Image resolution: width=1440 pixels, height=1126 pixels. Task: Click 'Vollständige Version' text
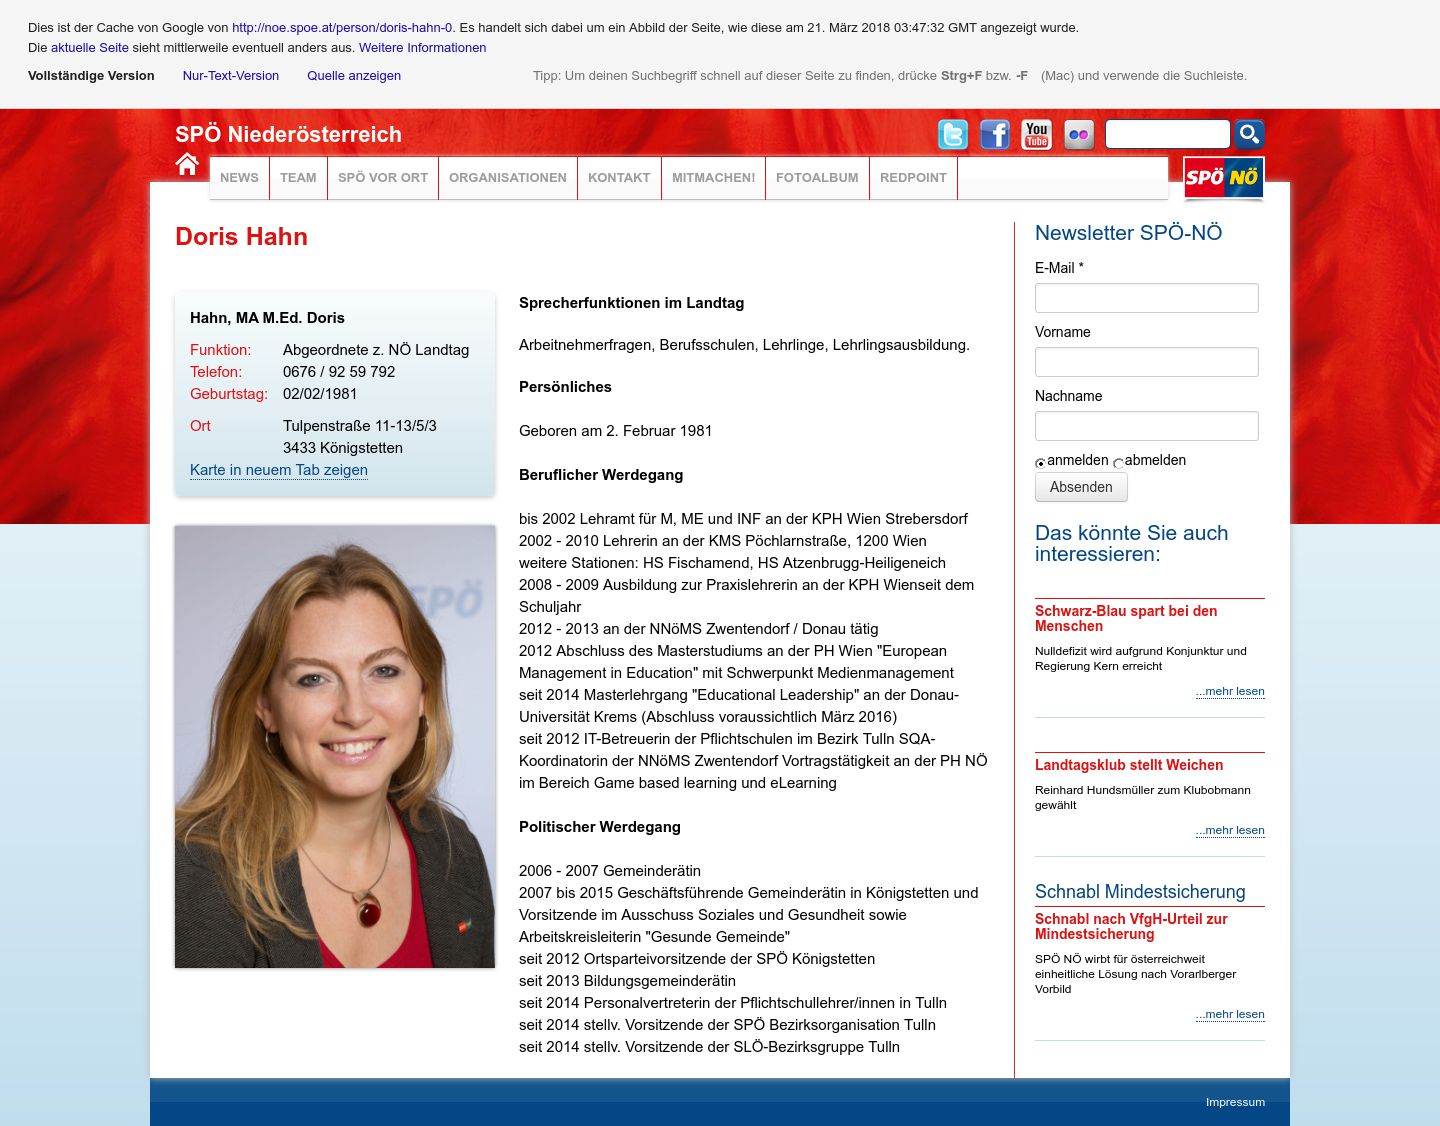coord(91,76)
